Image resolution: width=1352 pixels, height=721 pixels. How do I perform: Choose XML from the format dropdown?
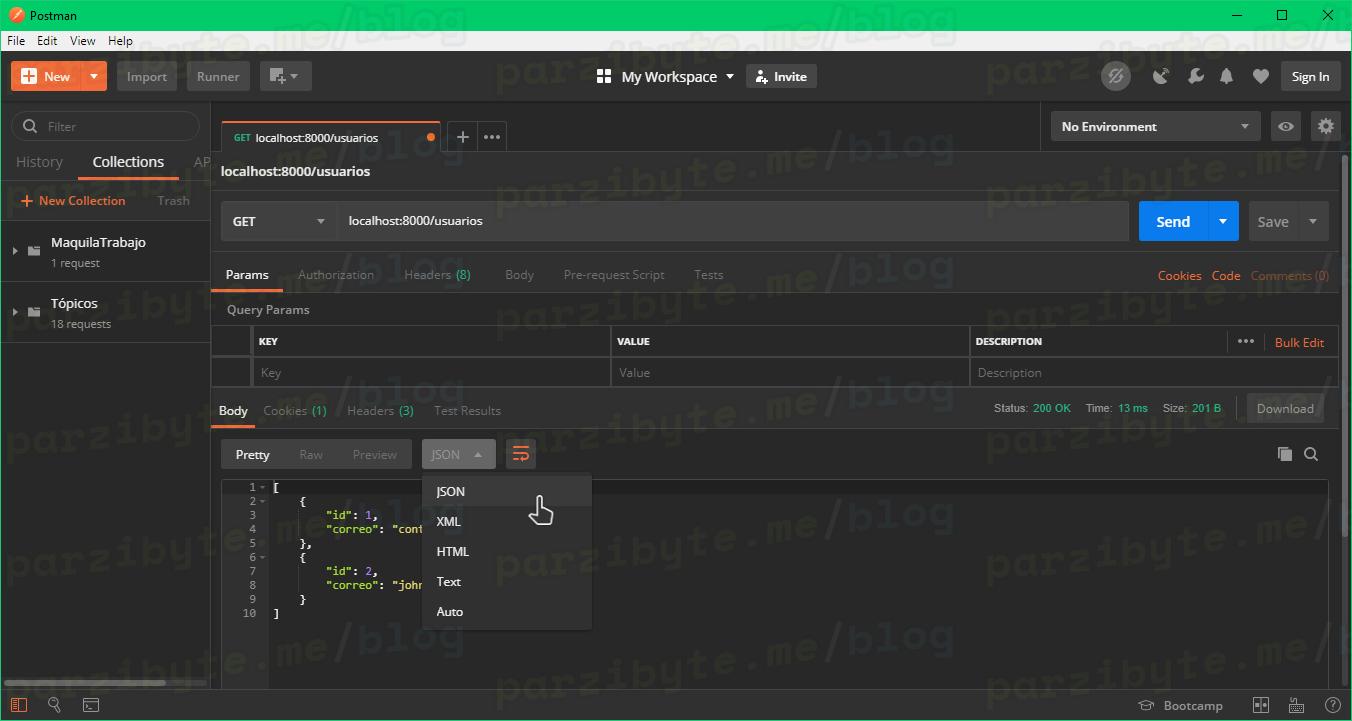coord(507,521)
